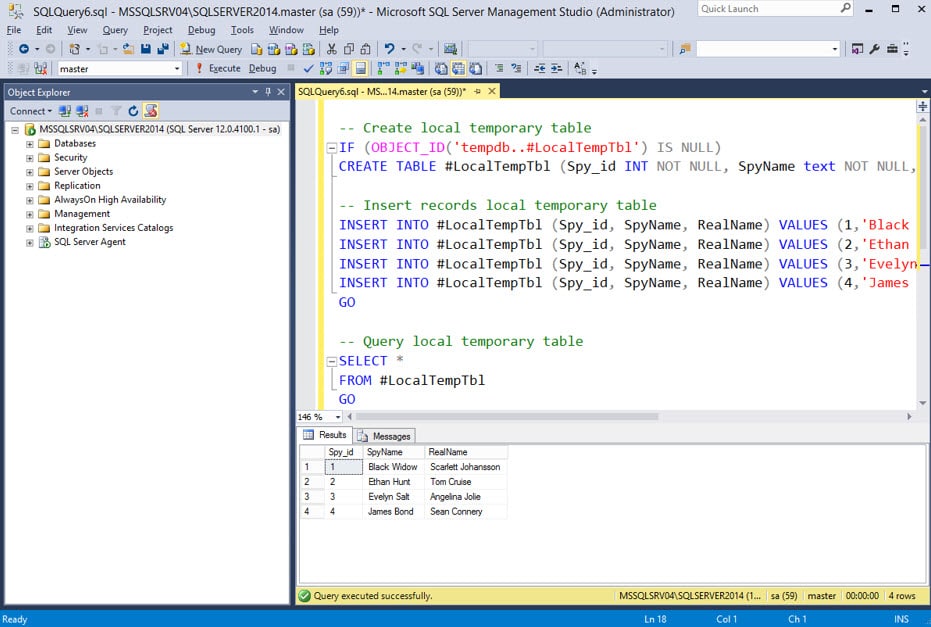The image size is (931, 627).
Task: Switch to the Messages tab
Action: [385, 436]
